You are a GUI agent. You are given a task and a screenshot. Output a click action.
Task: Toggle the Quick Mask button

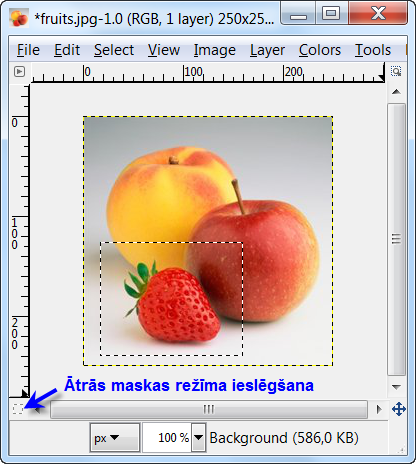[18, 409]
